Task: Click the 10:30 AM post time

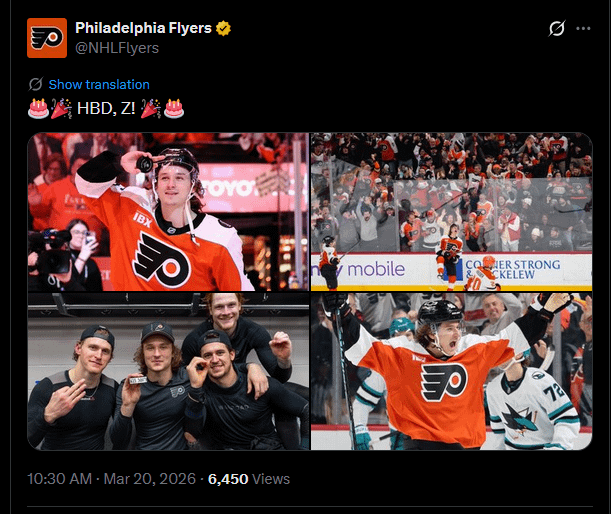Action: pos(61,479)
